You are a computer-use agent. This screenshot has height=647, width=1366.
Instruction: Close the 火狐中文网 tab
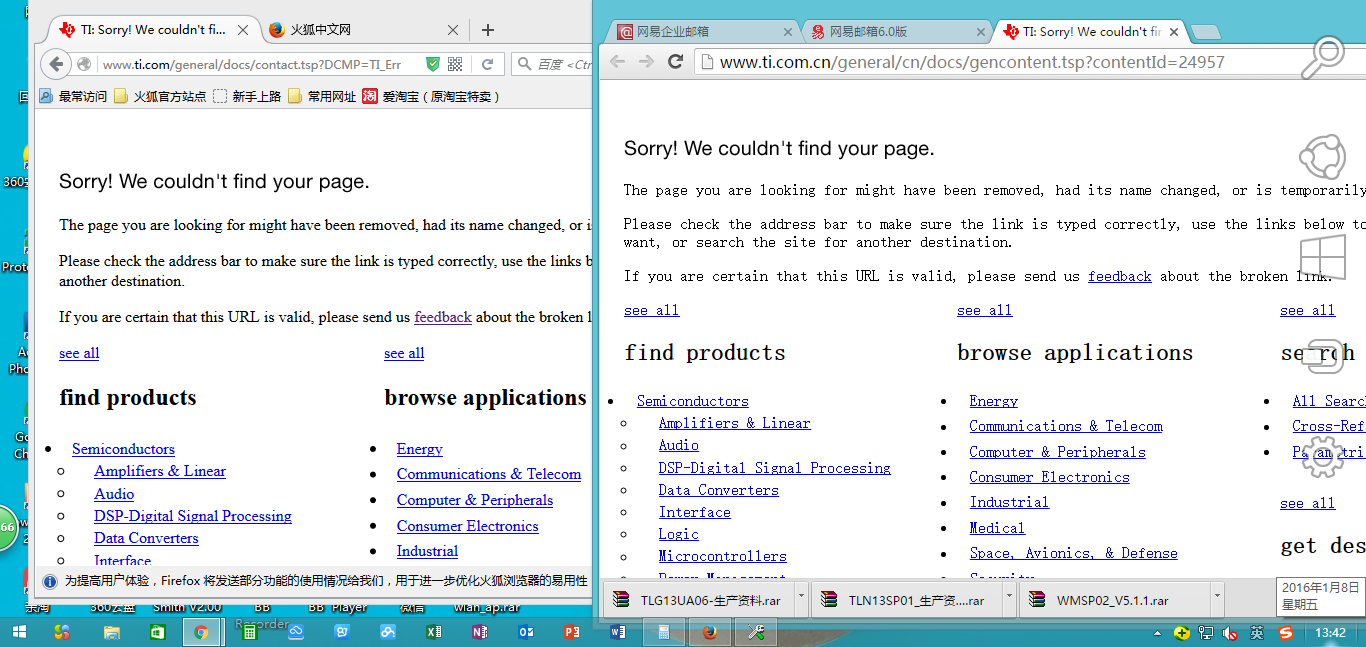(x=453, y=30)
